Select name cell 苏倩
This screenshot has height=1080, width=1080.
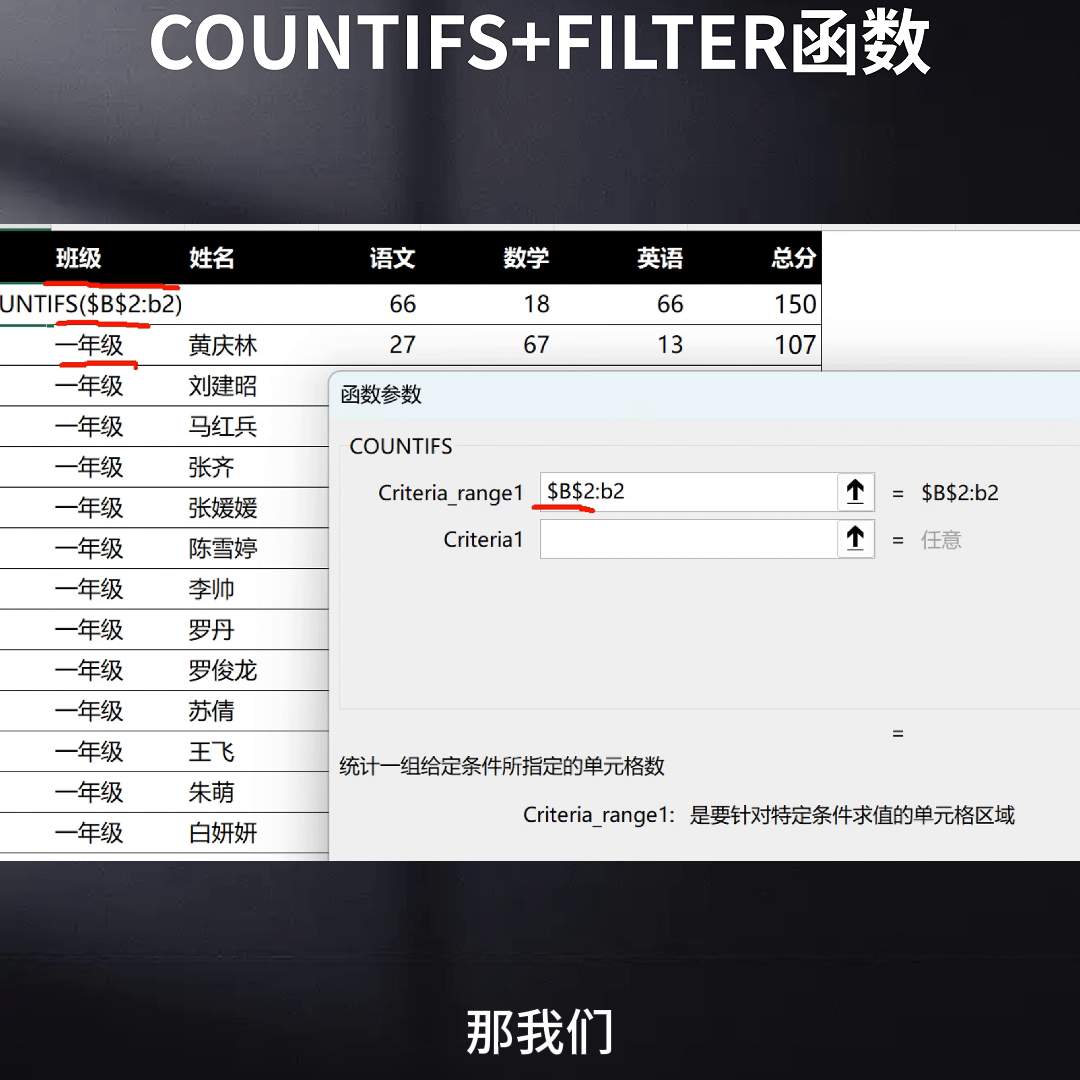(211, 711)
